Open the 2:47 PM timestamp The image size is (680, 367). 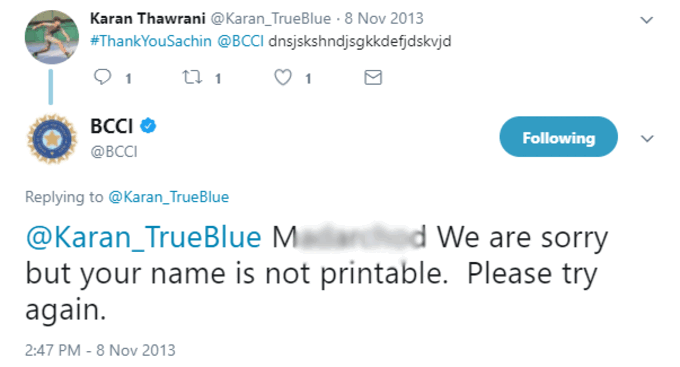pyautogui.click(x=100, y=350)
